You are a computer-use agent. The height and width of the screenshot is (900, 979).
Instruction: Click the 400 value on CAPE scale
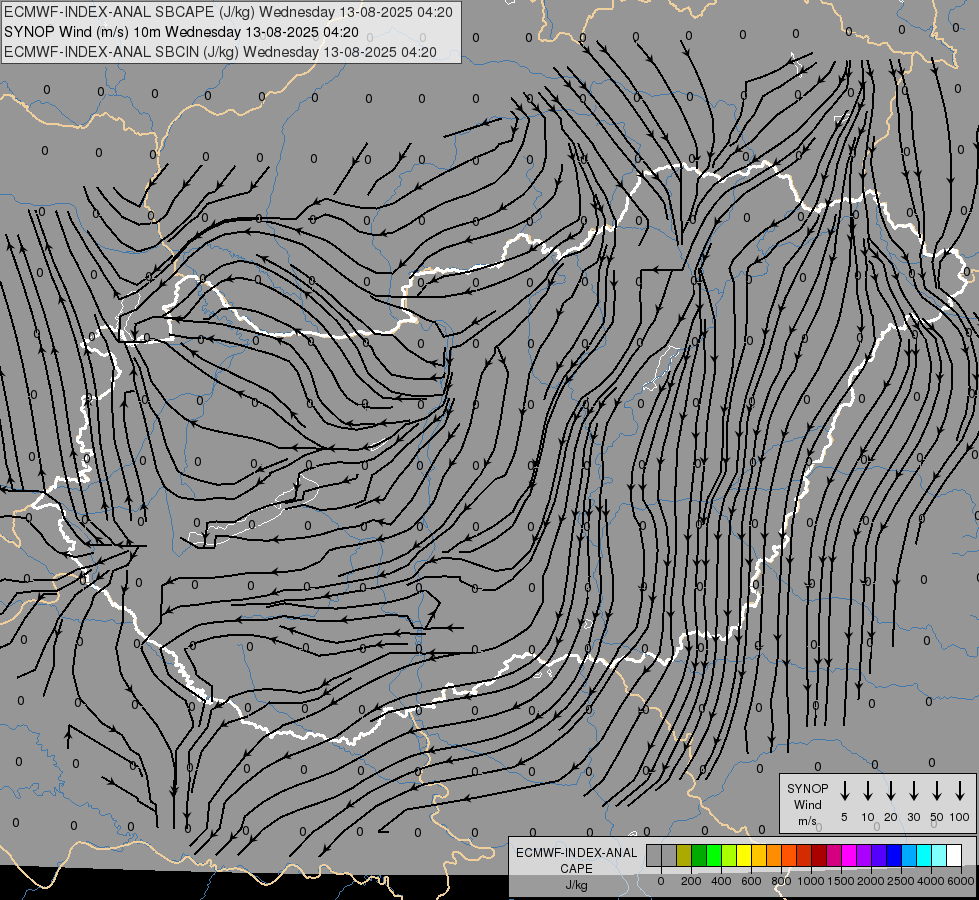point(721,881)
